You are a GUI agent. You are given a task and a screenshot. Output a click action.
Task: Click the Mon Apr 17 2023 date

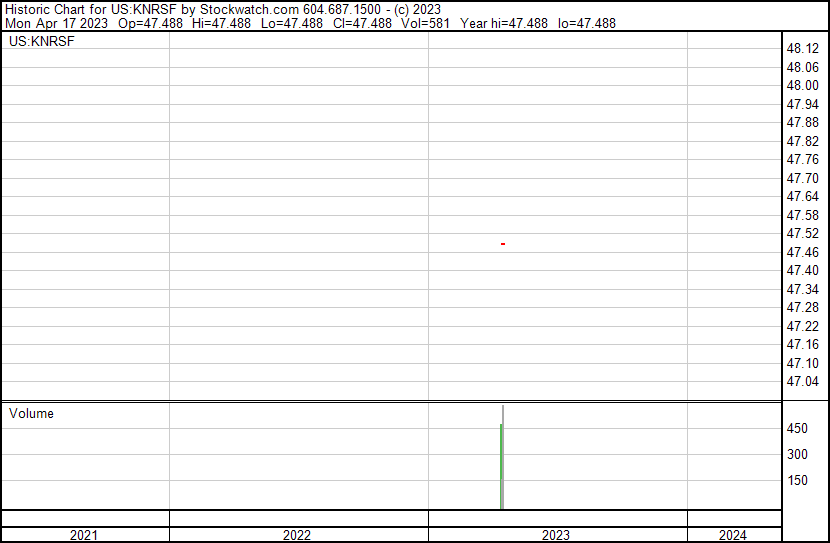pos(56,23)
